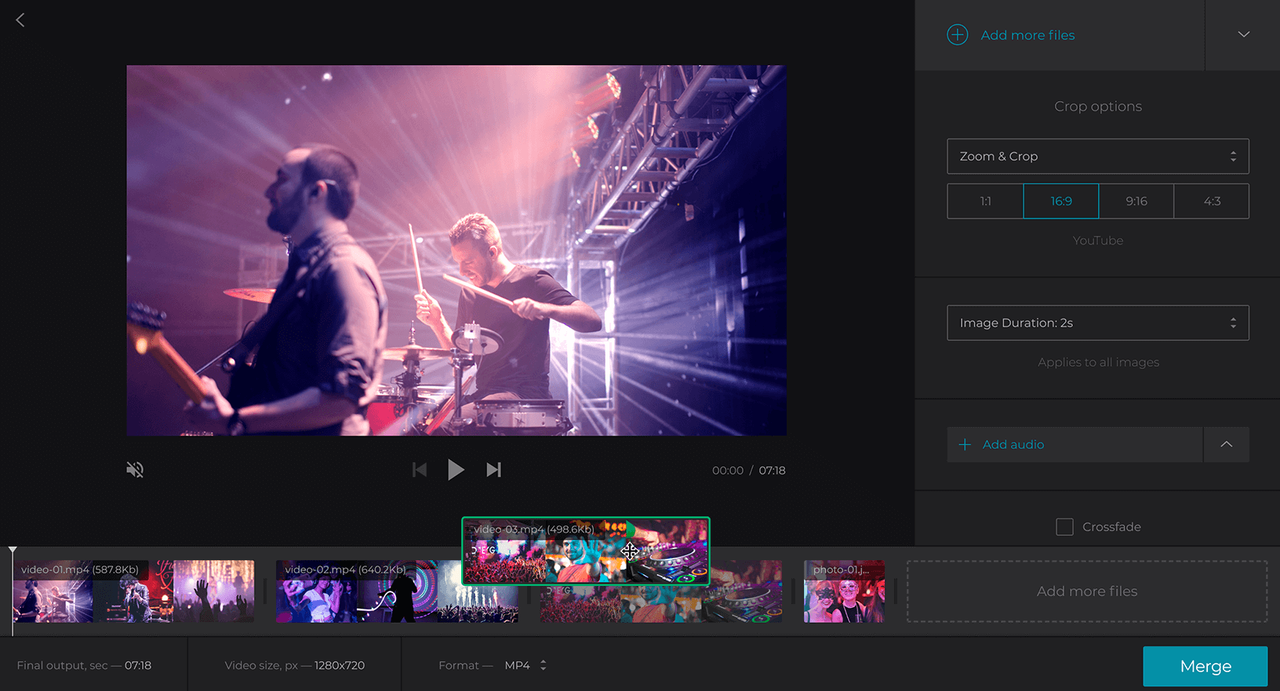Image resolution: width=1280 pixels, height=691 pixels.
Task: Expand the Add more files source dropdown
Action: click(x=1243, y=35)
